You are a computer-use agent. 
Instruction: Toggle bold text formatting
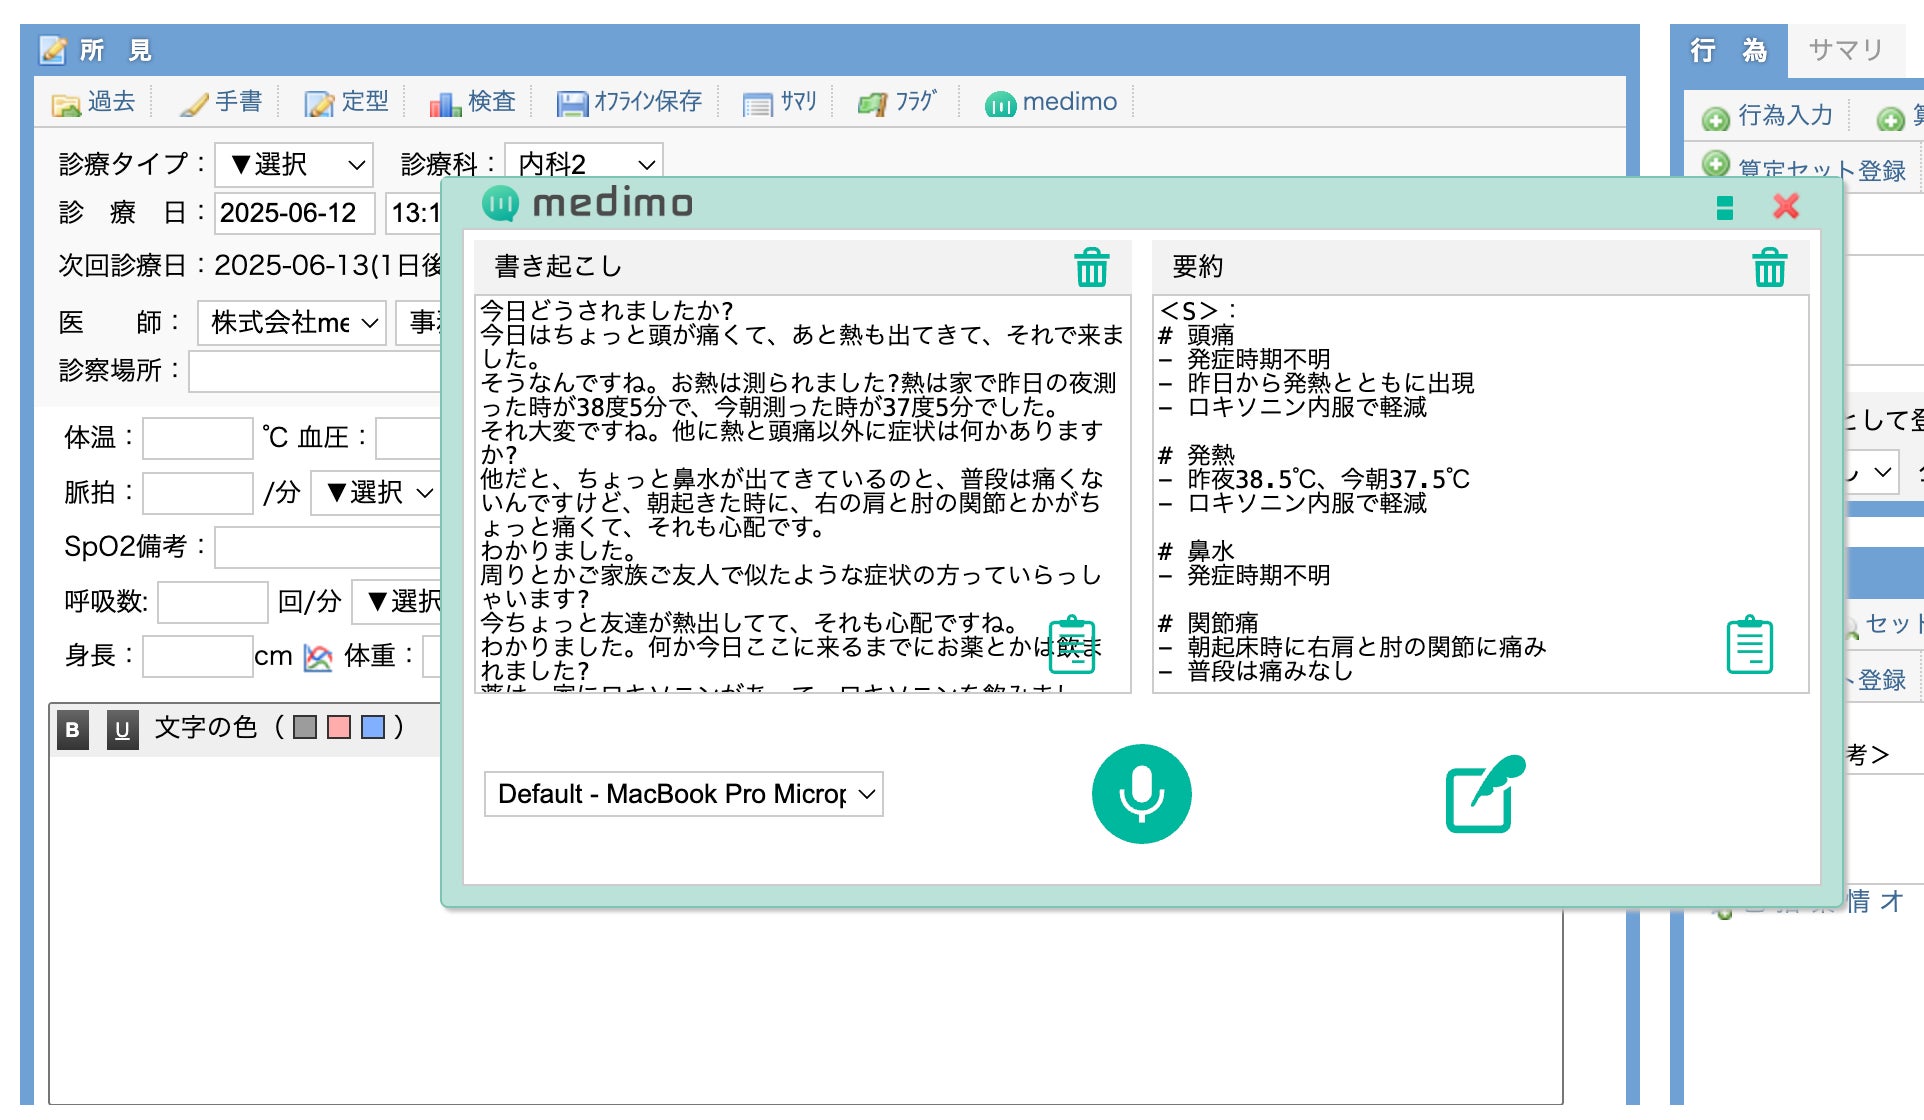tap(72, 729)
